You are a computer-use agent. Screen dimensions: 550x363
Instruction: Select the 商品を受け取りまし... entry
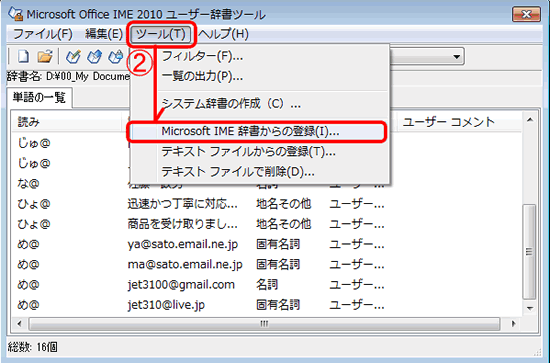pos(182,224)
